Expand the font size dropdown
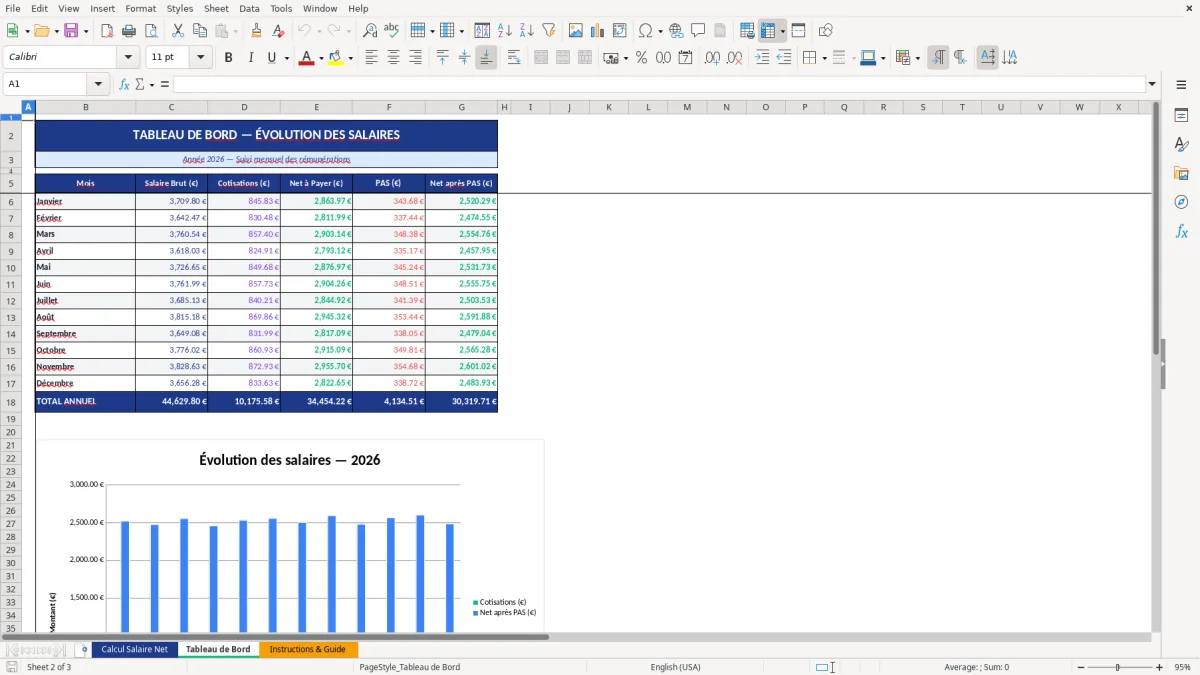Viewport: 1200px width, 675px height. 201,58
